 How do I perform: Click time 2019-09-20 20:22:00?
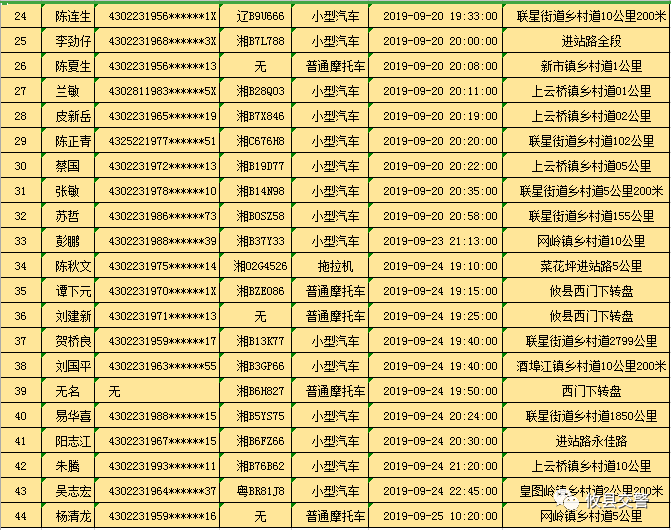pyautogui.click(x=440, y=166)
